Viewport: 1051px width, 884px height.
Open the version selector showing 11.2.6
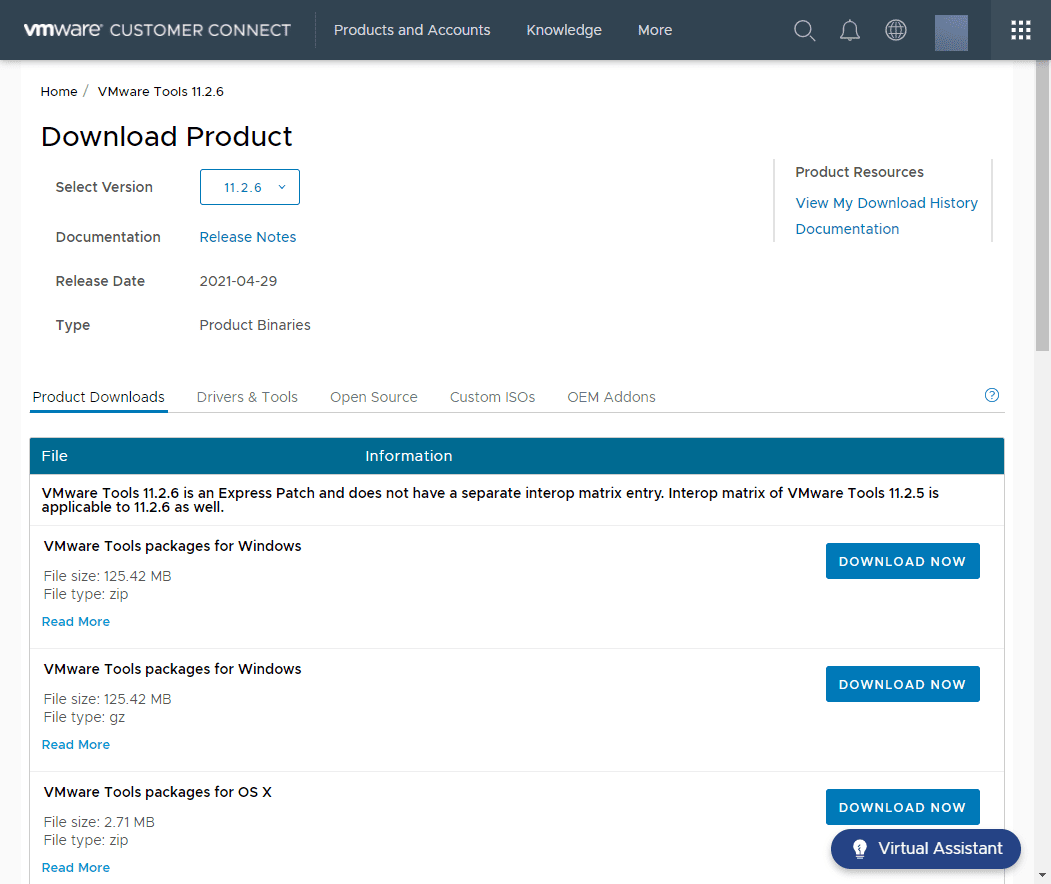(249, 187)
